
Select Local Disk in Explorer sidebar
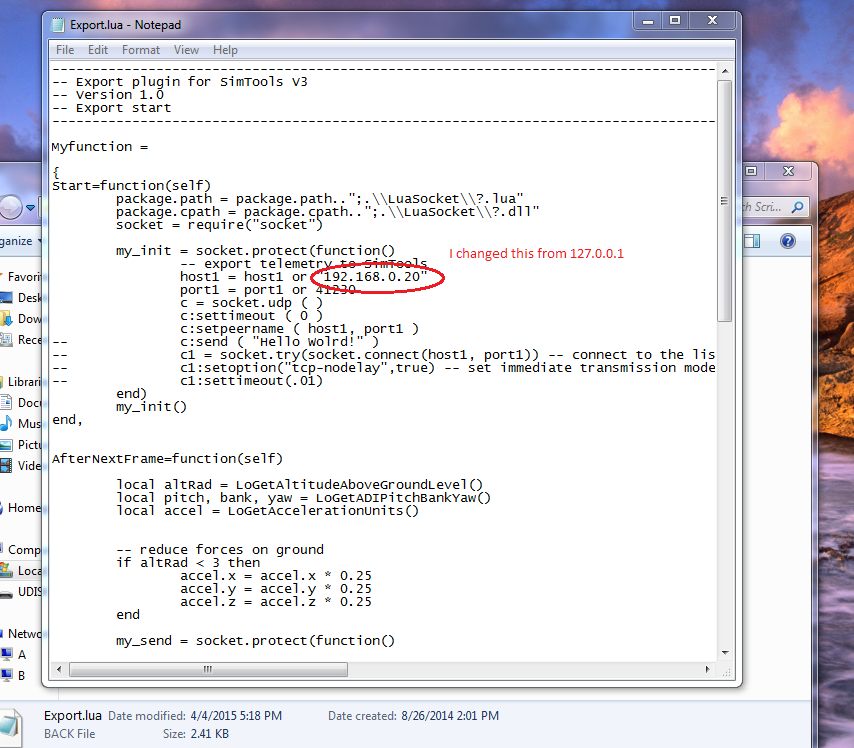point(22,570)
